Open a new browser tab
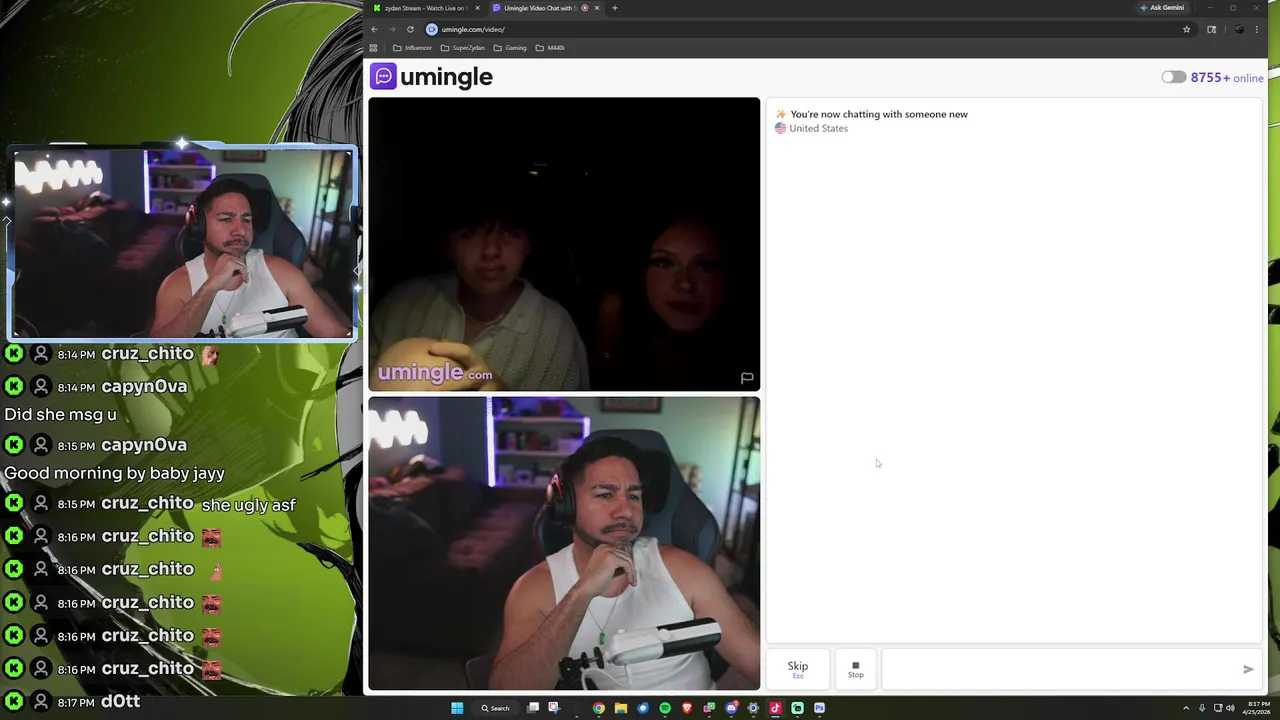1280x720 pixels. point(615,8)
